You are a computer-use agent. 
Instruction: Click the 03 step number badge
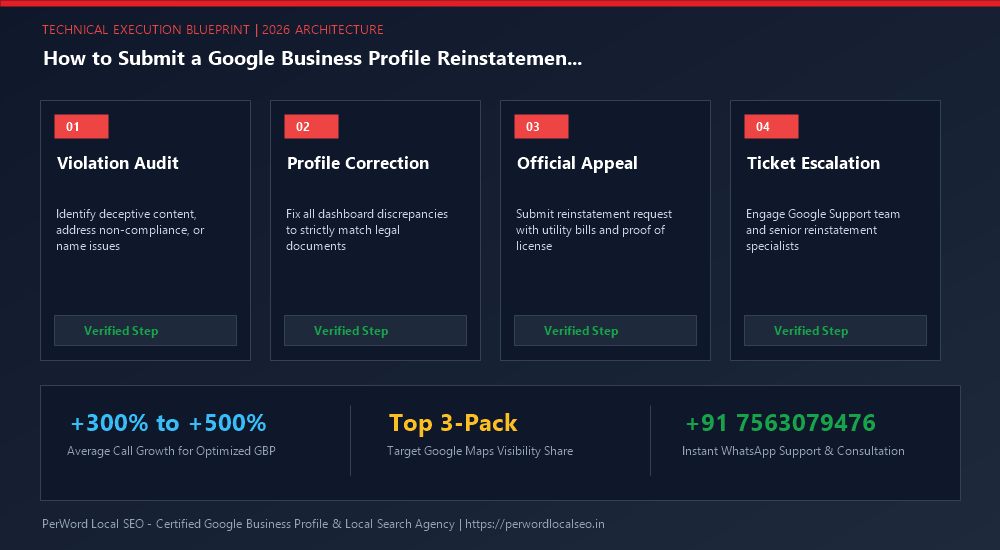click(x=541, y=126)
